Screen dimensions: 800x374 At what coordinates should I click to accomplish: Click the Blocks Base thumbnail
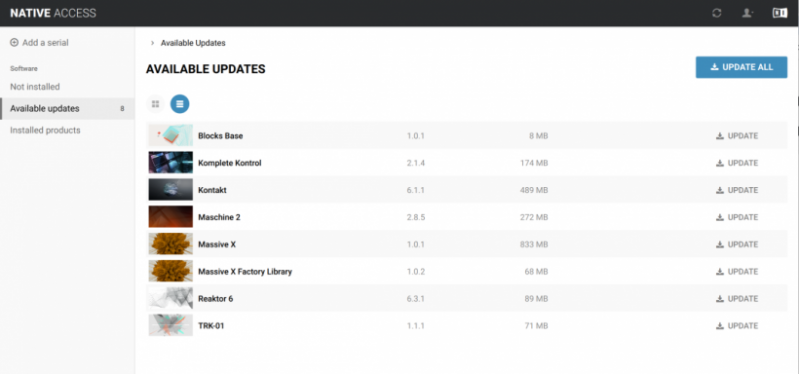click(x=171, y=136)
